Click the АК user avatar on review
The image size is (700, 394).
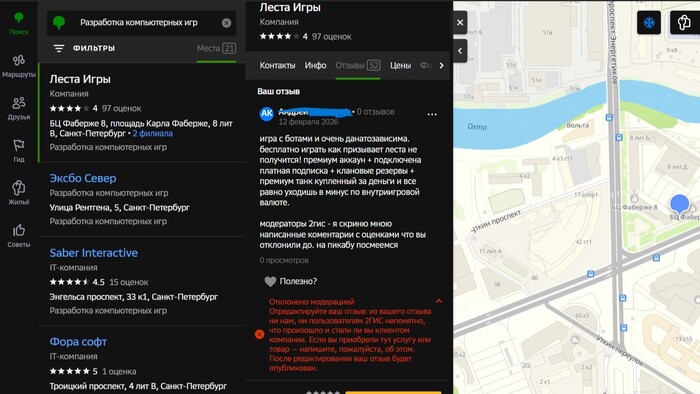(267, 114)
